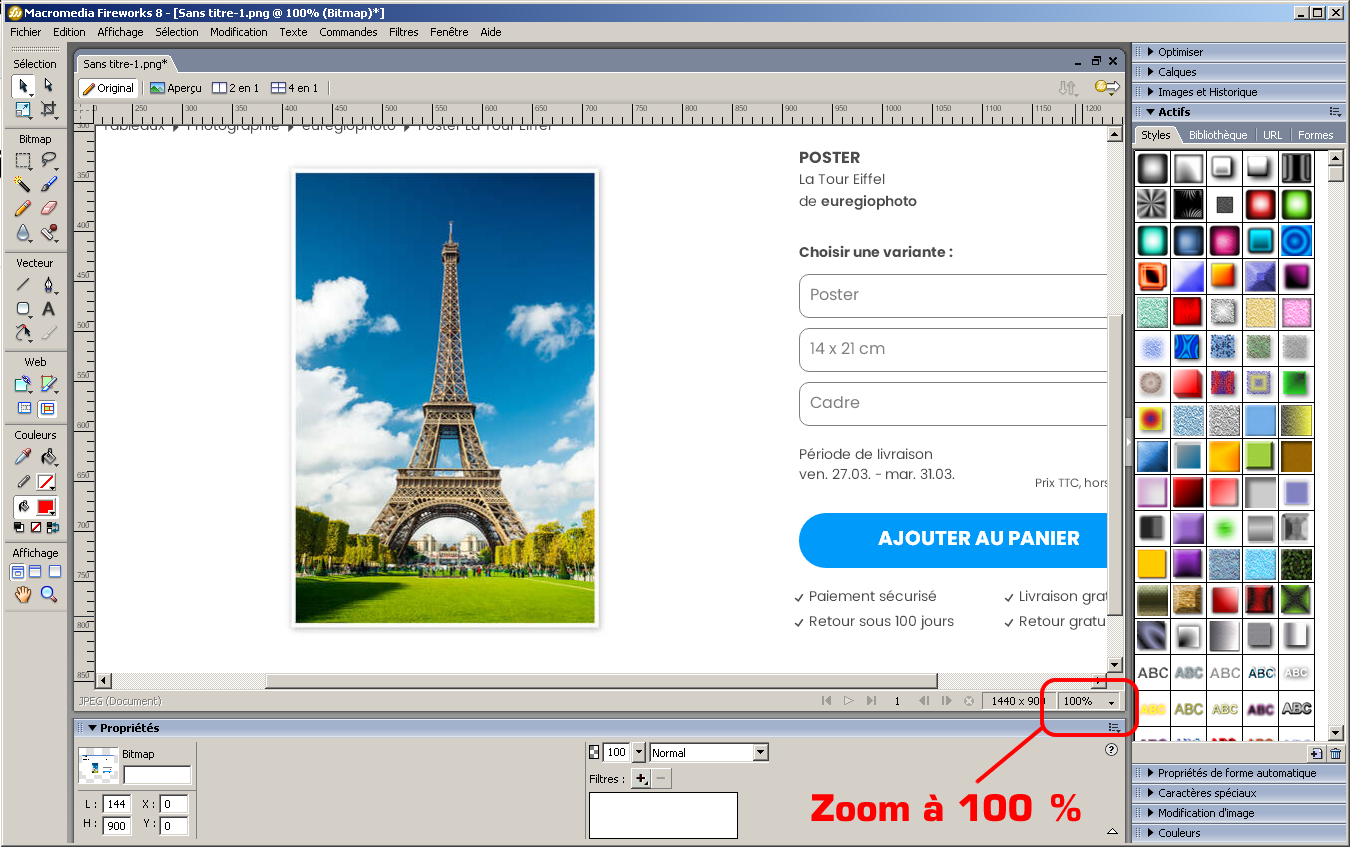This screenshot has height=847, width=1350.
Task: Open the Filtres menu
Action: 403,32
